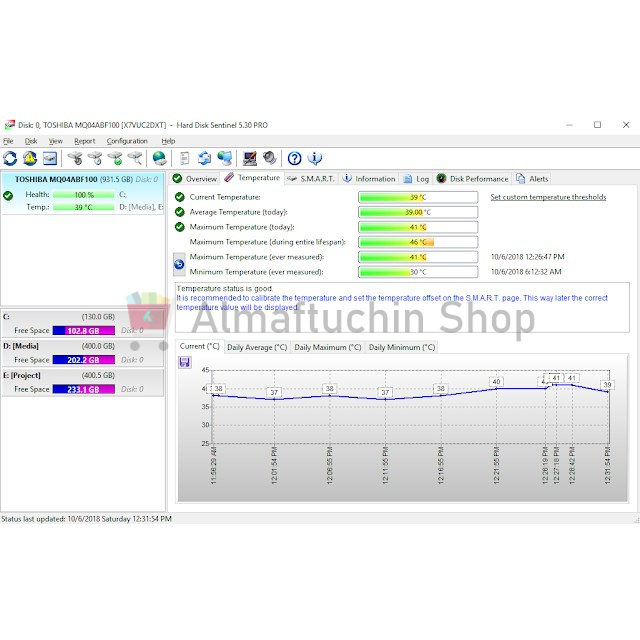The image size is (640, 640).
Task: Select the Daily Maximum (°C) graph tab
Action: coord(329,347)
